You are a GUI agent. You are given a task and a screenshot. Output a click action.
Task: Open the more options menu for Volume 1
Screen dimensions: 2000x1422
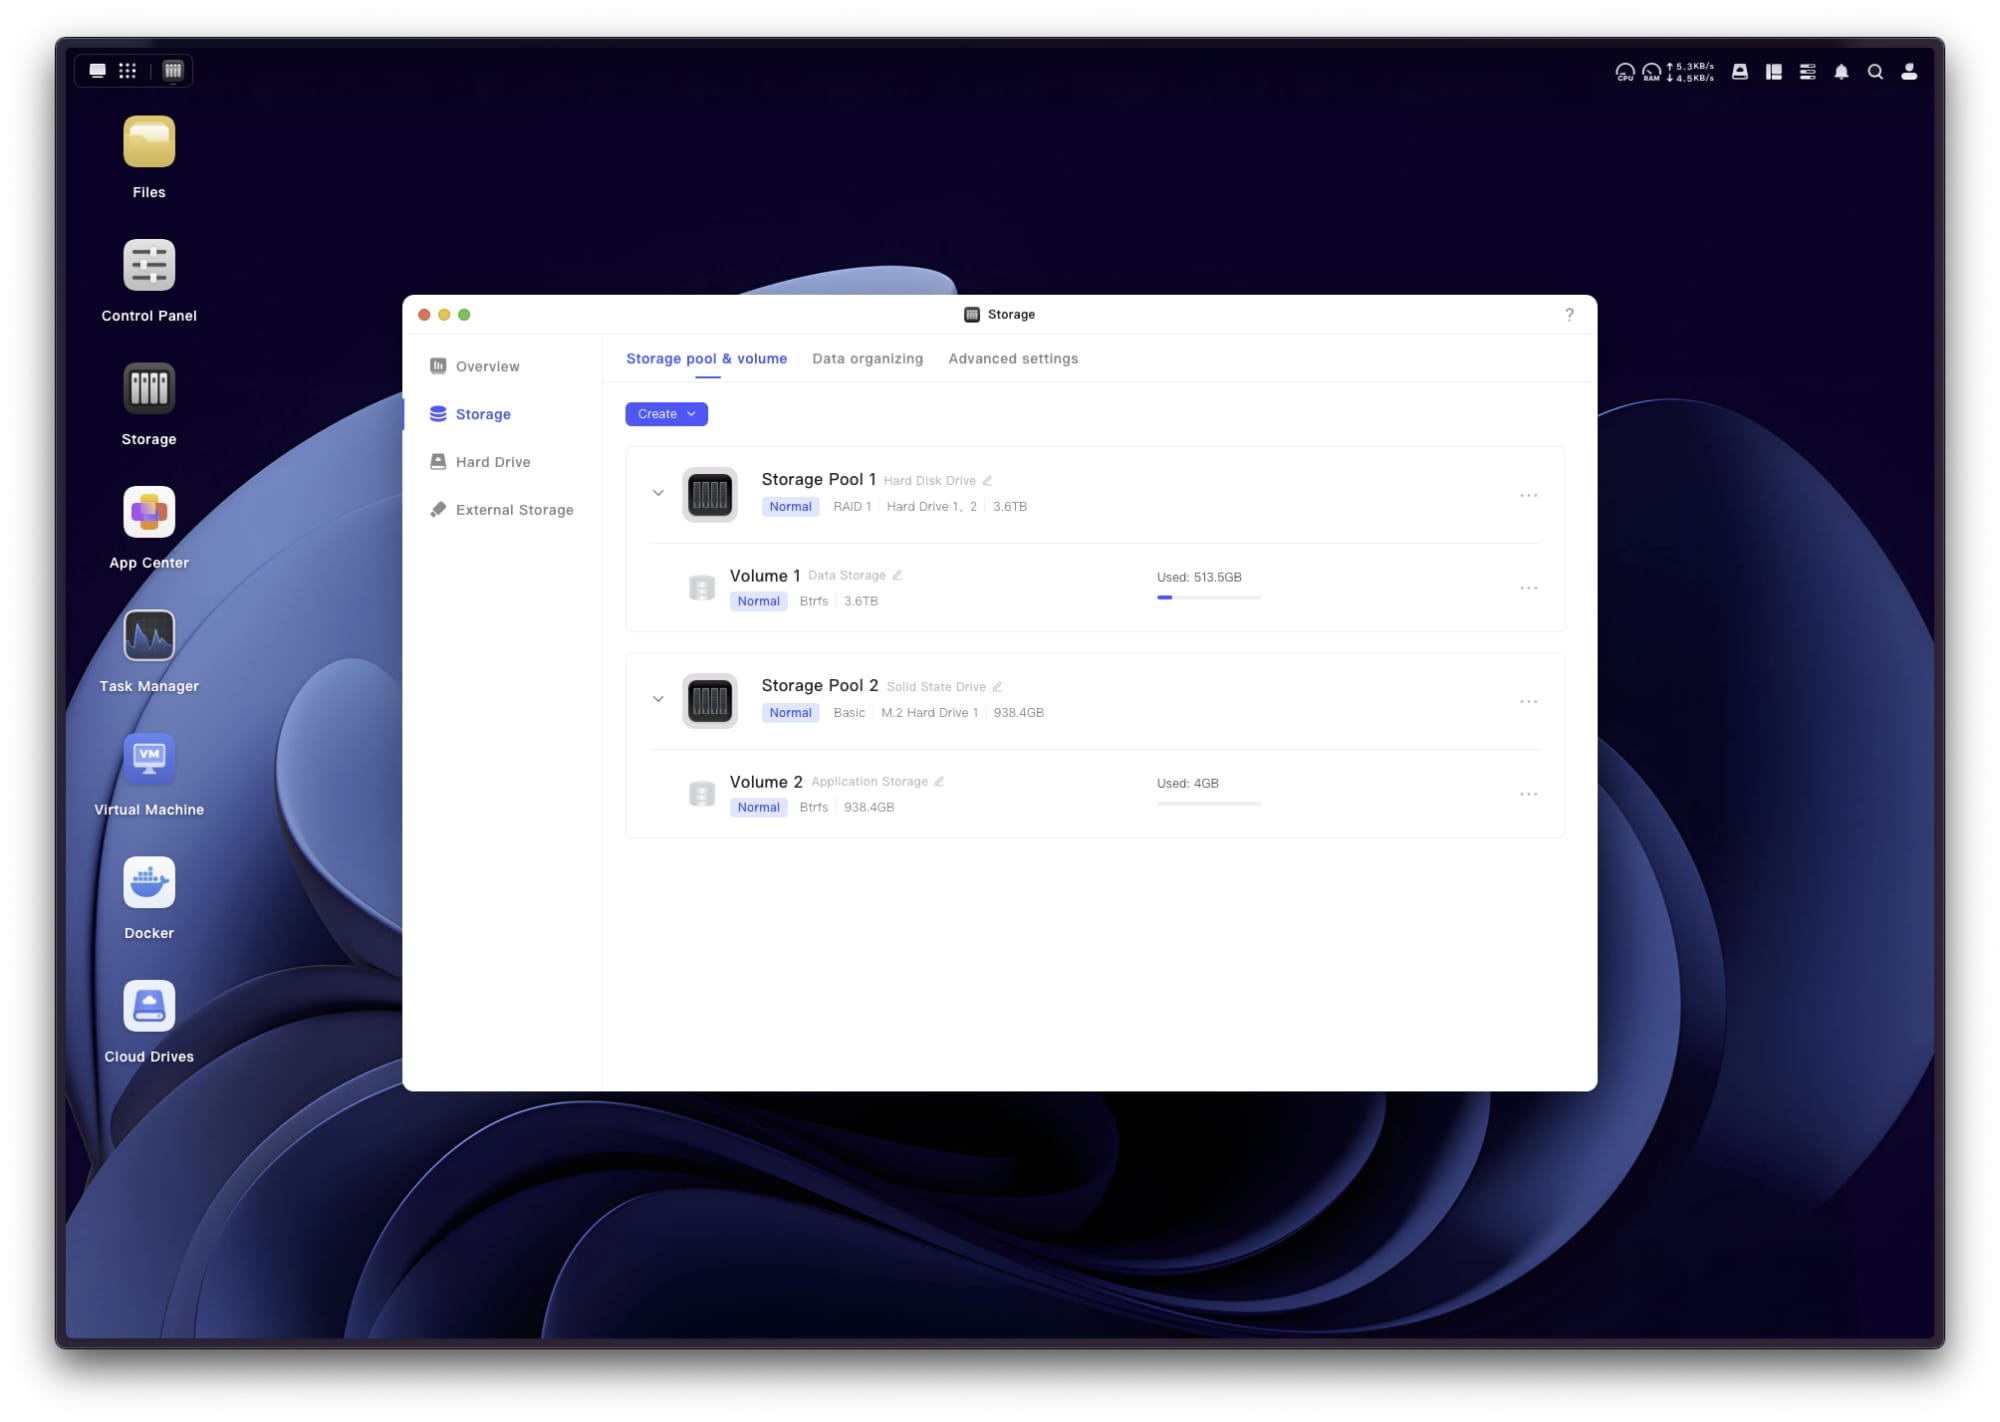click(x=1528, y=588)
